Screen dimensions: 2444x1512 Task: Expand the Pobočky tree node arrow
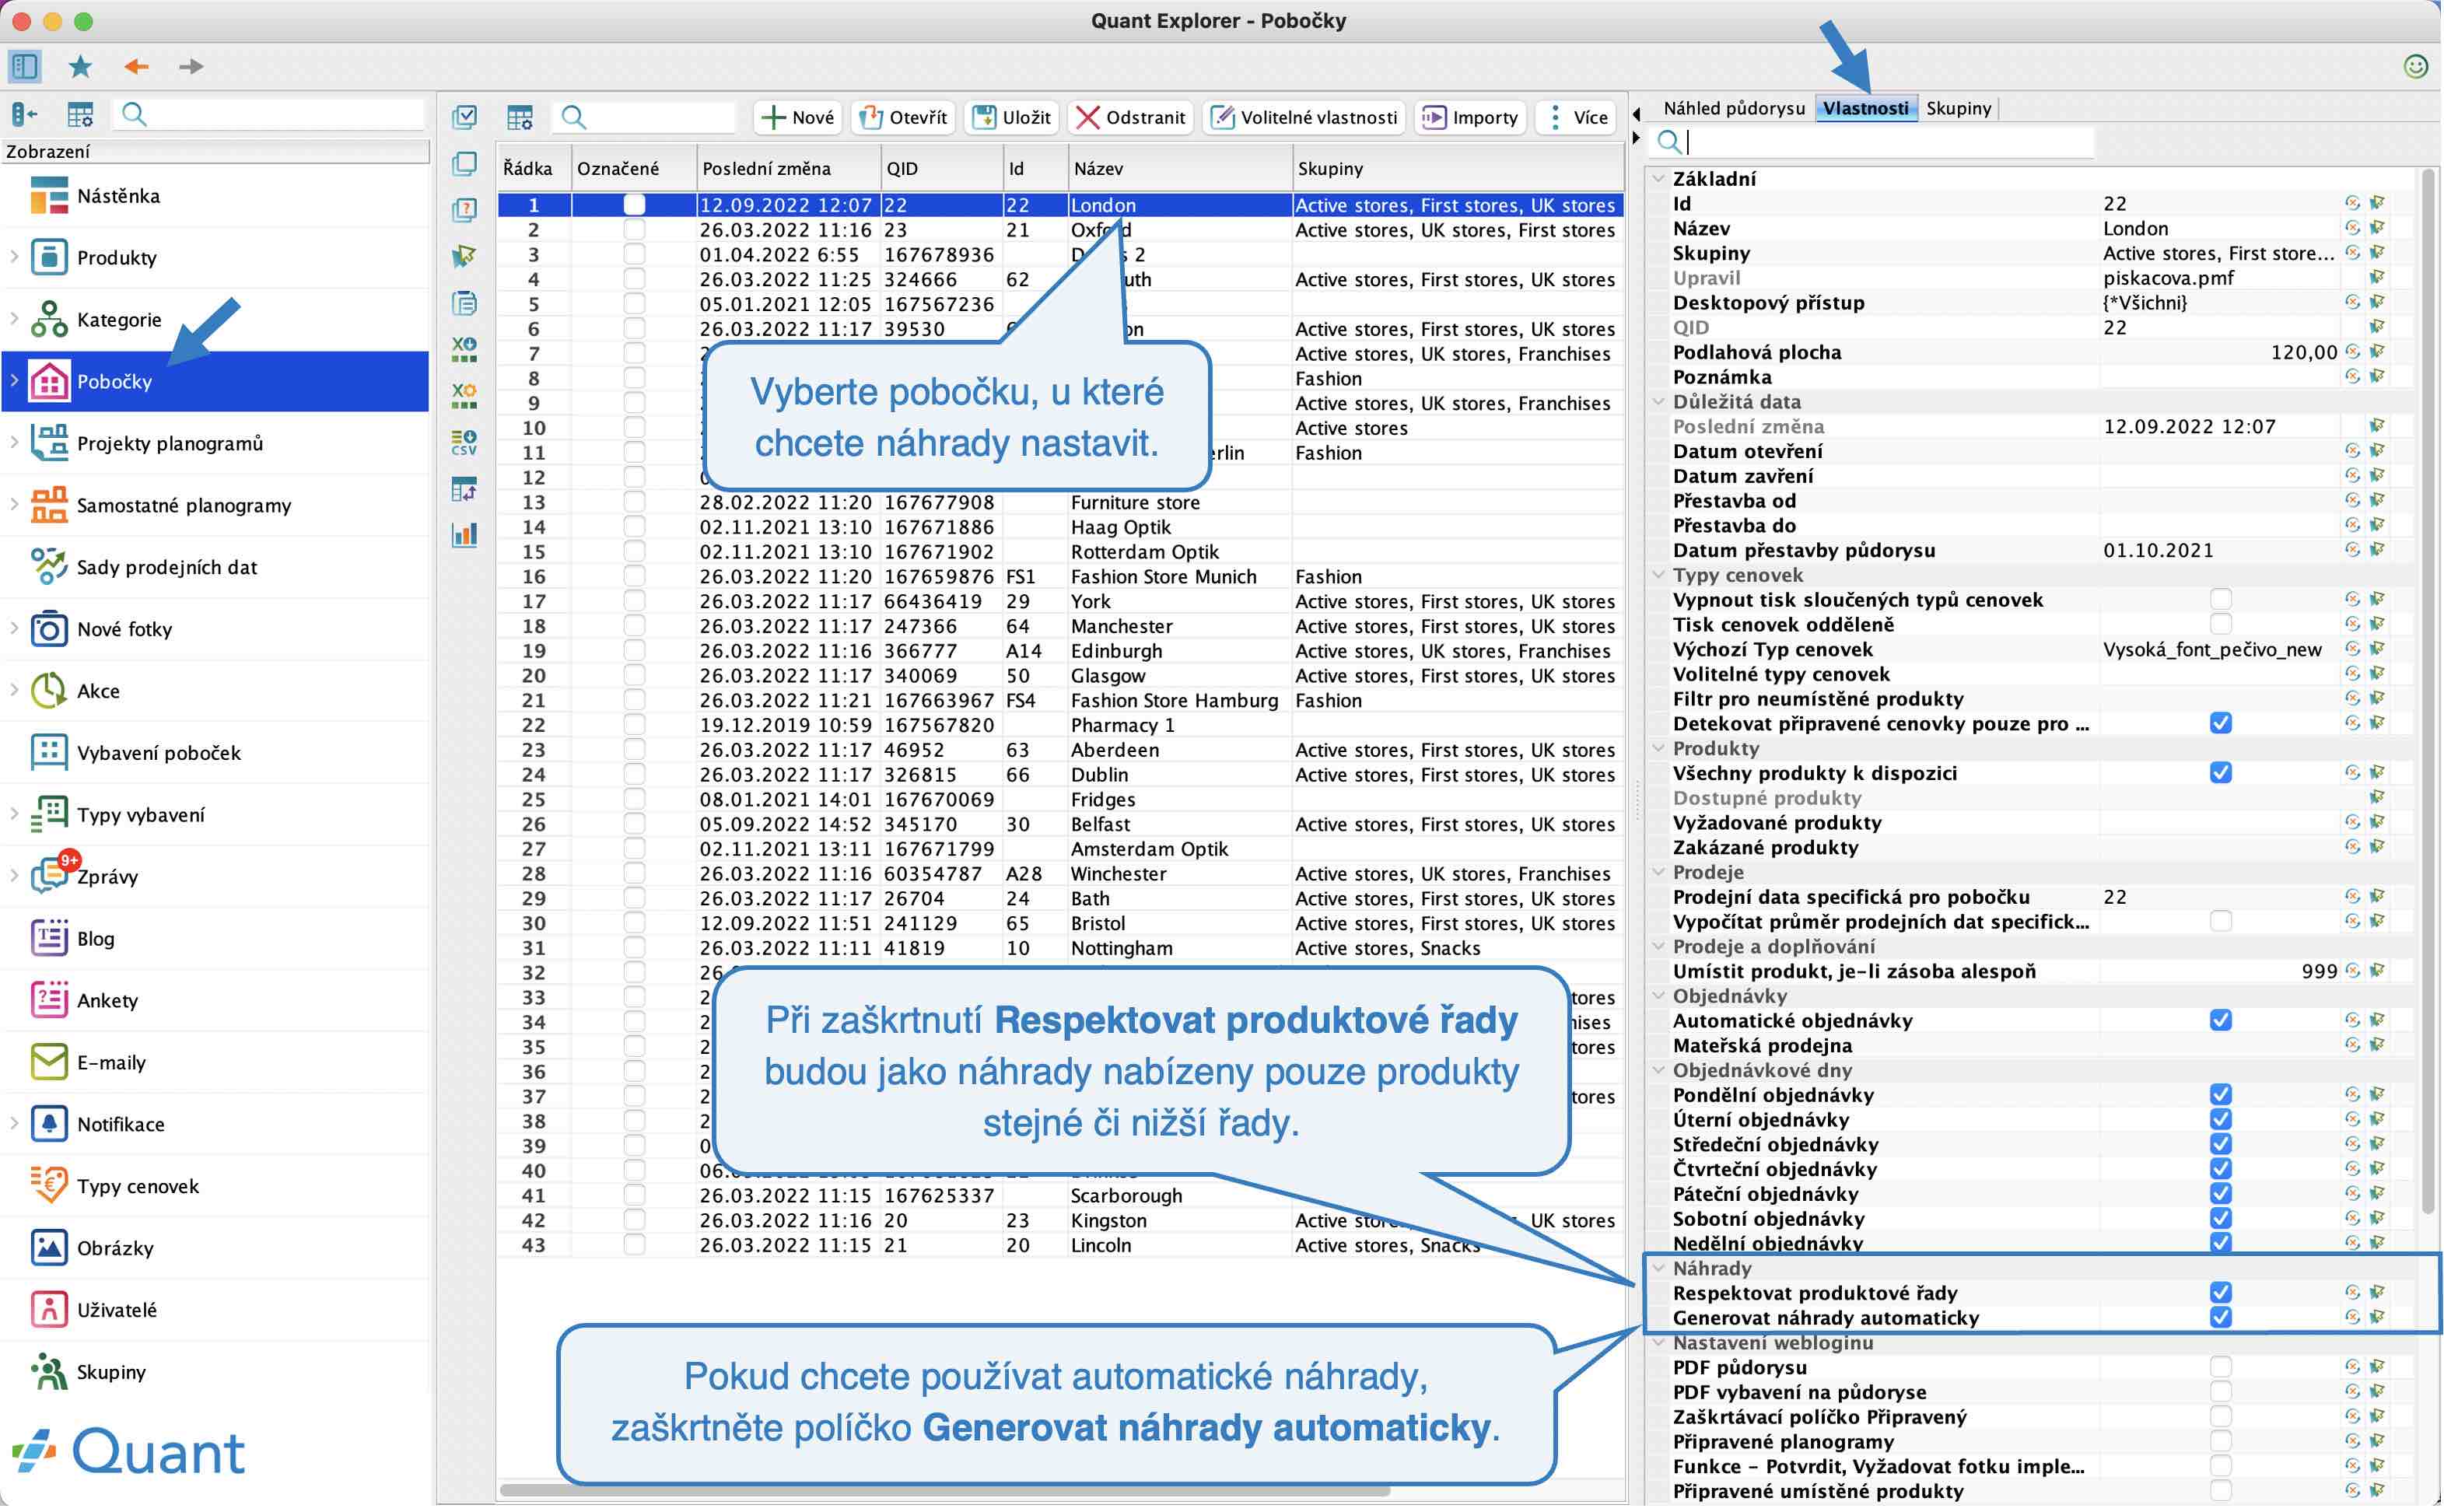click(x=14, y=381)
